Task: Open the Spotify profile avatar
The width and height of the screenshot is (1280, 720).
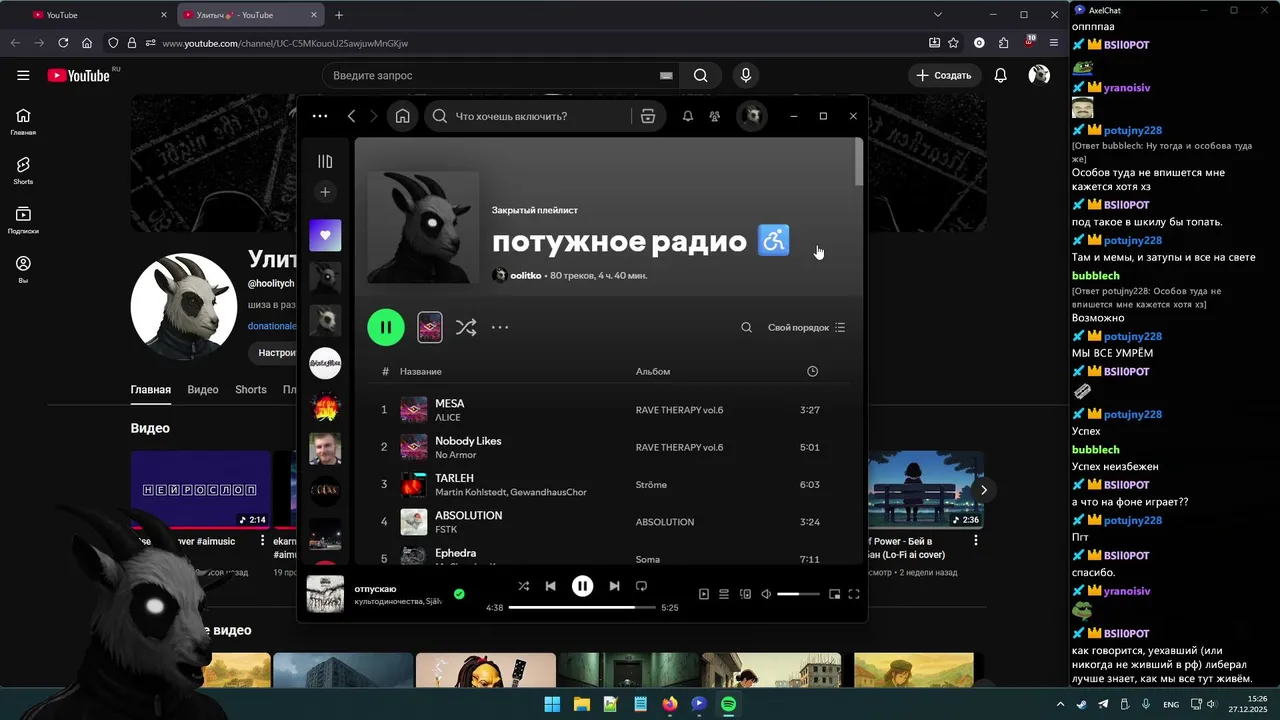Action: click(x=752, y=116)
